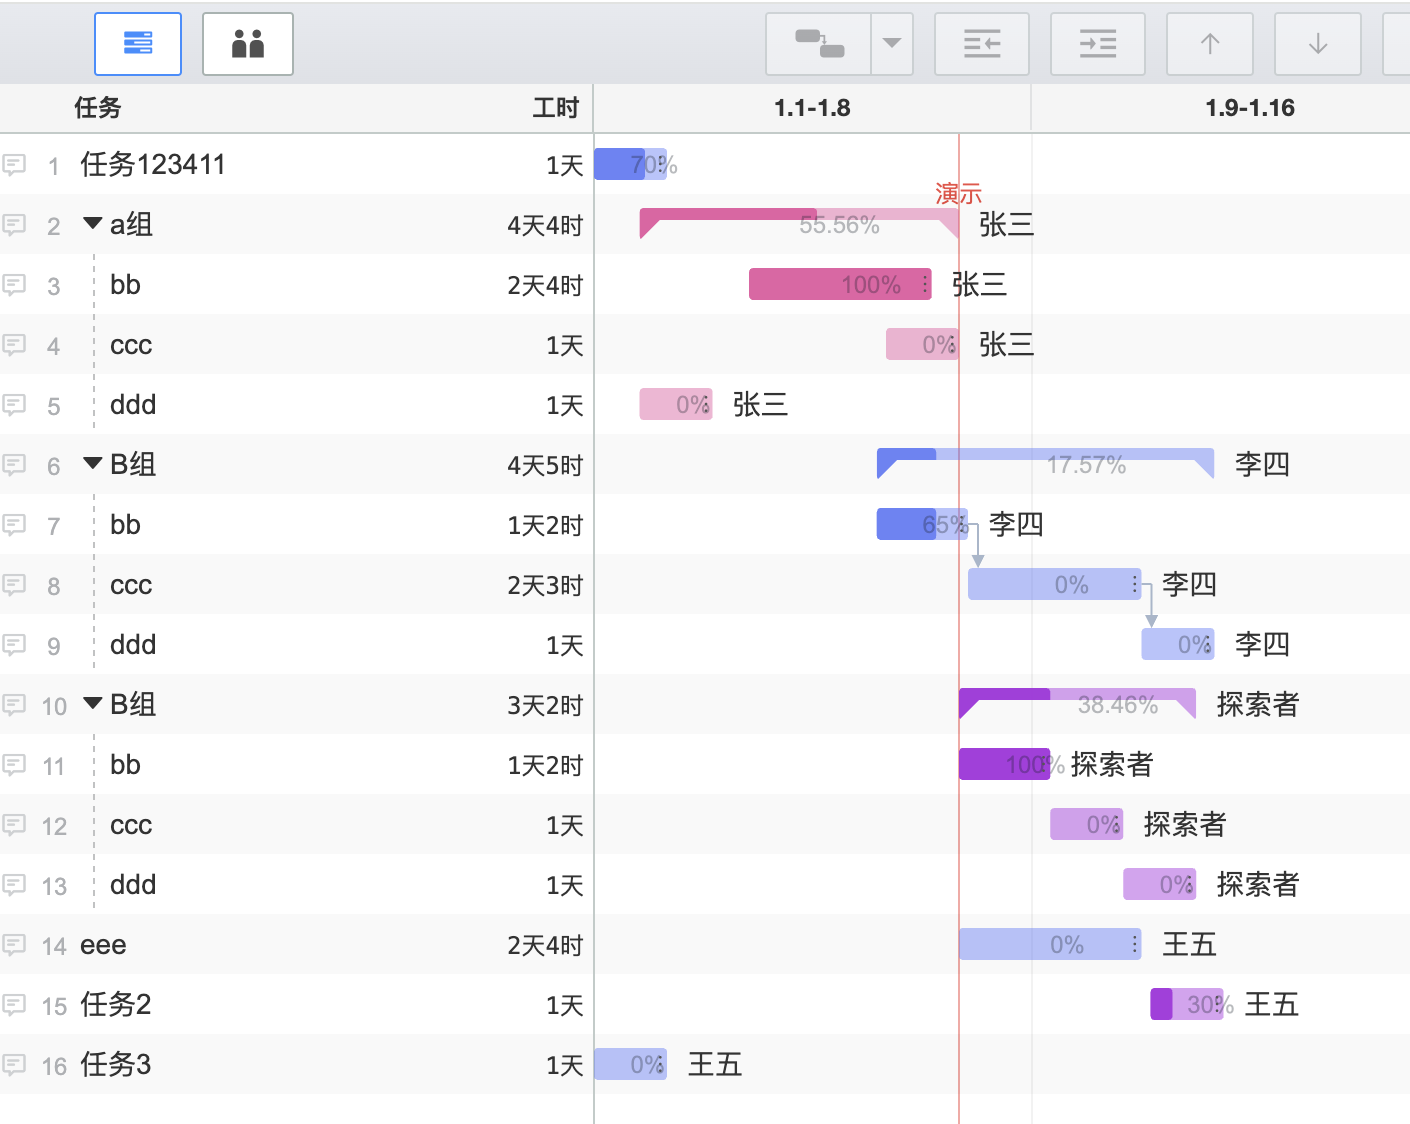
Task: Open comment icon for row 6 B组
Action: (x=14, y=464)
